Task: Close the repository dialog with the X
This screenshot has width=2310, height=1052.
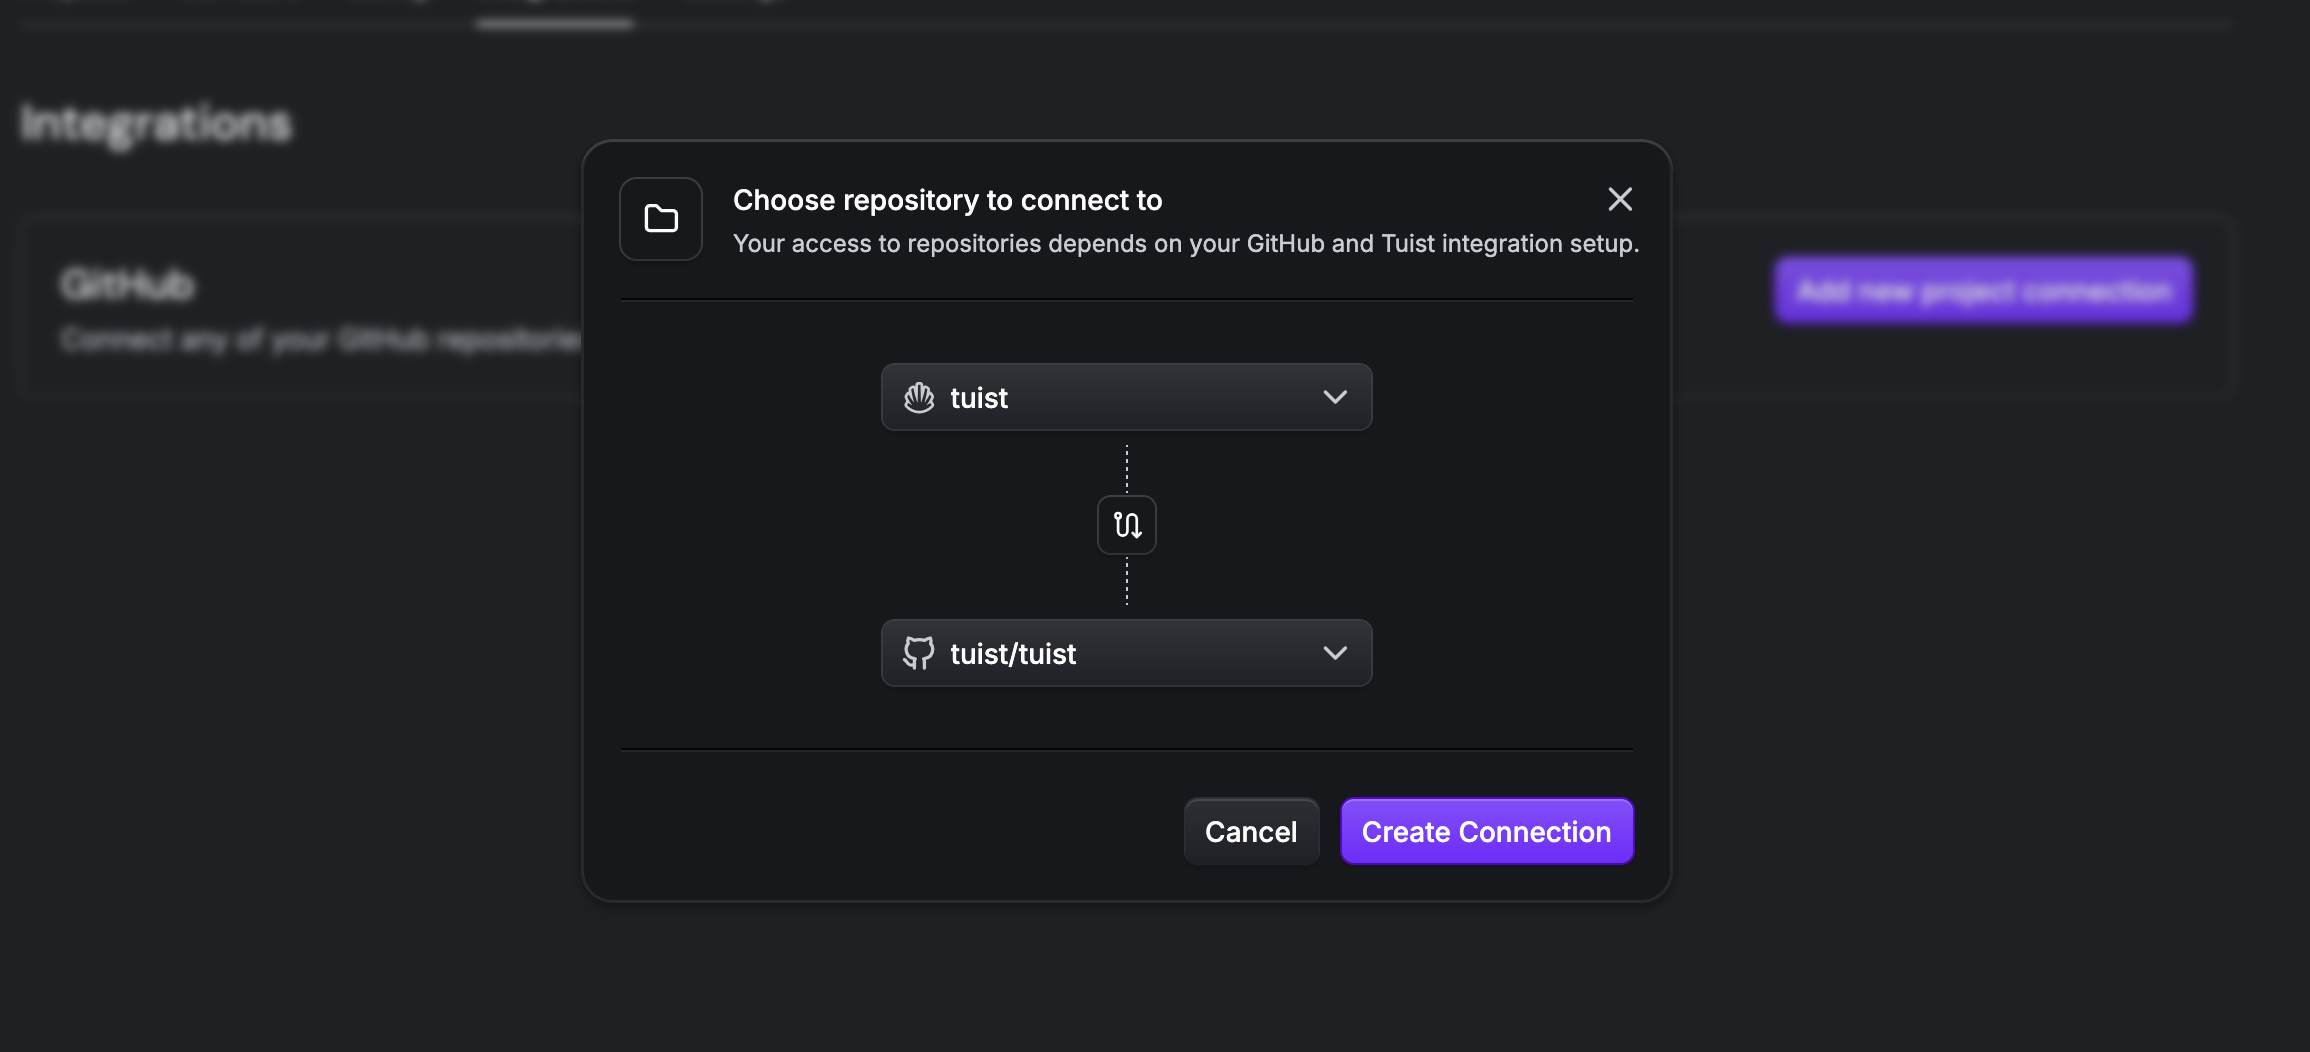Action: (1620, 199)
